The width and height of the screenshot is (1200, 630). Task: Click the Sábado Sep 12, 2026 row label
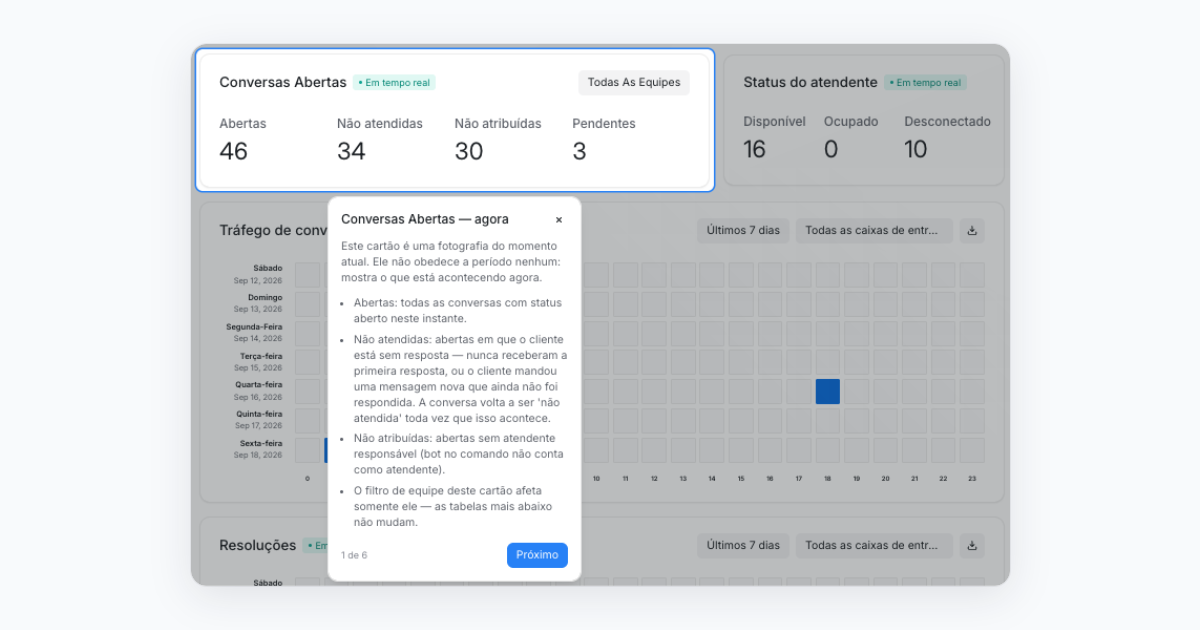pyautogui.click(x=258, y=274)
